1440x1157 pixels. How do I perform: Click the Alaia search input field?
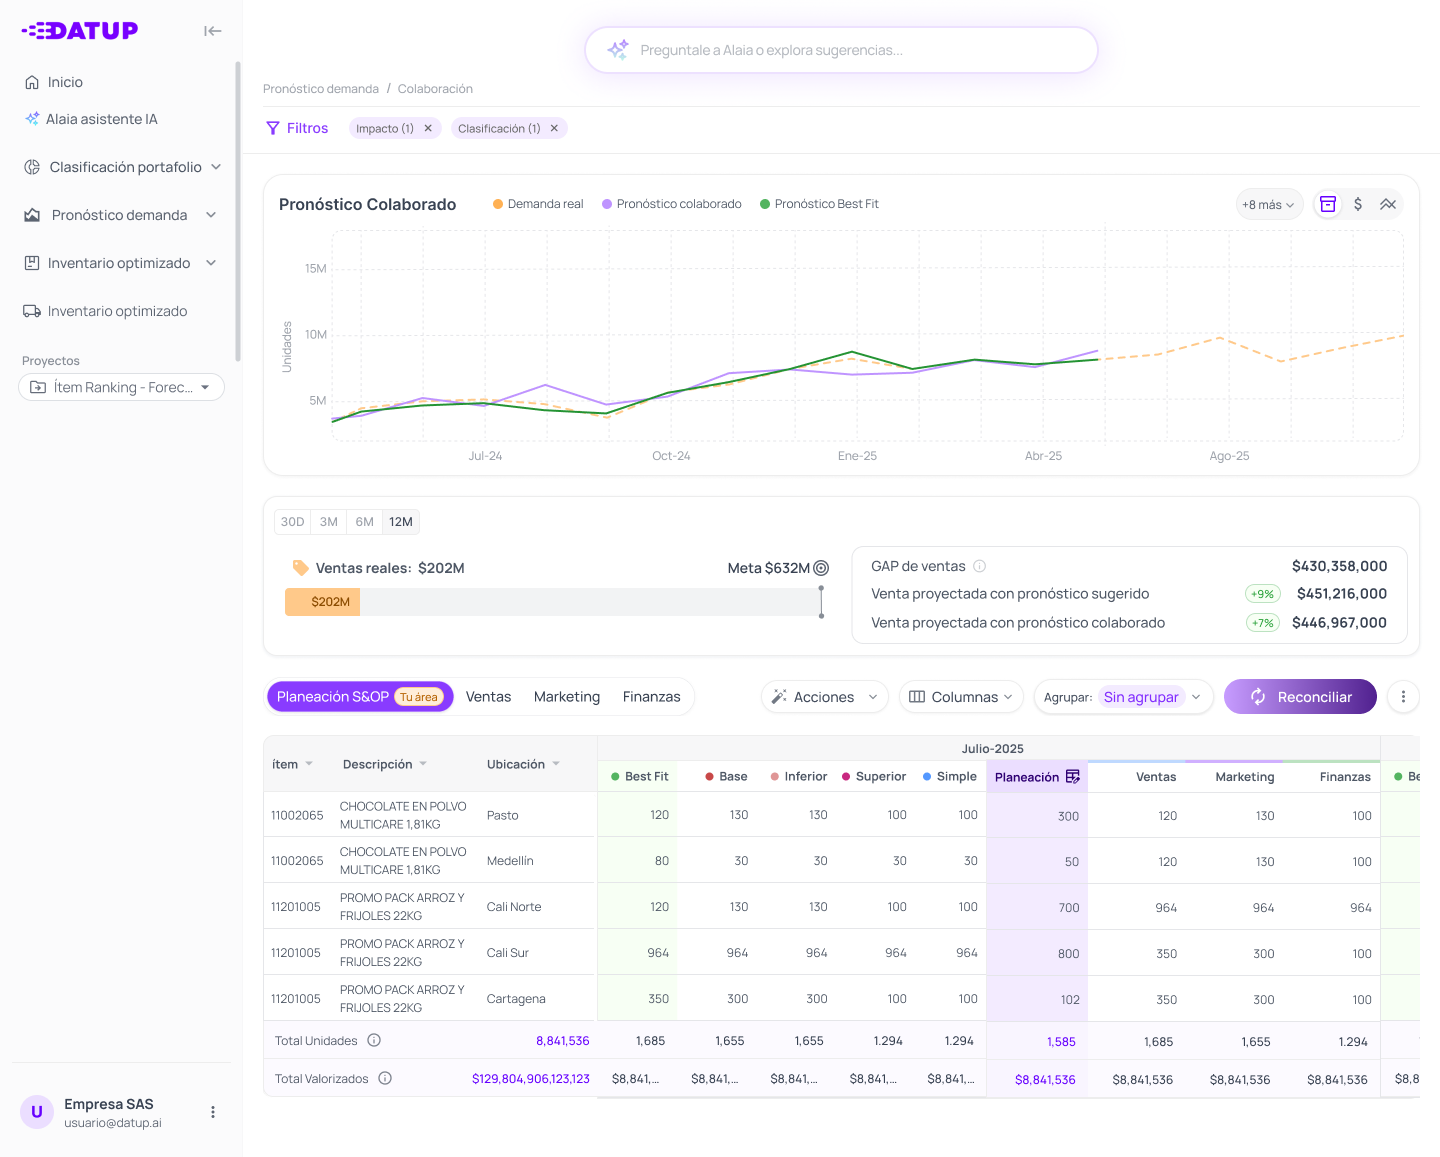coord(841,50)
